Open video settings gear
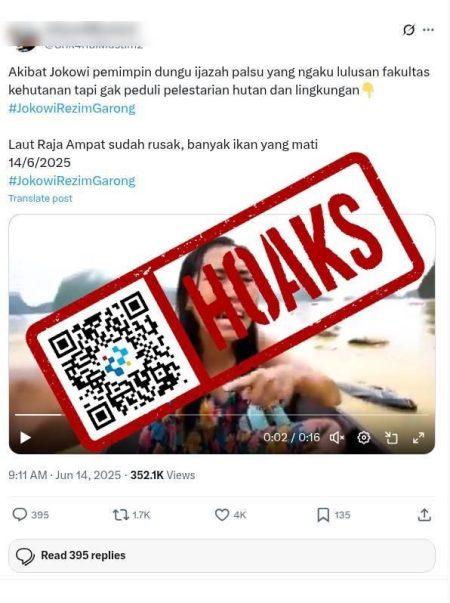The height and width of the screenshot is (603, 450). [364, 437]
